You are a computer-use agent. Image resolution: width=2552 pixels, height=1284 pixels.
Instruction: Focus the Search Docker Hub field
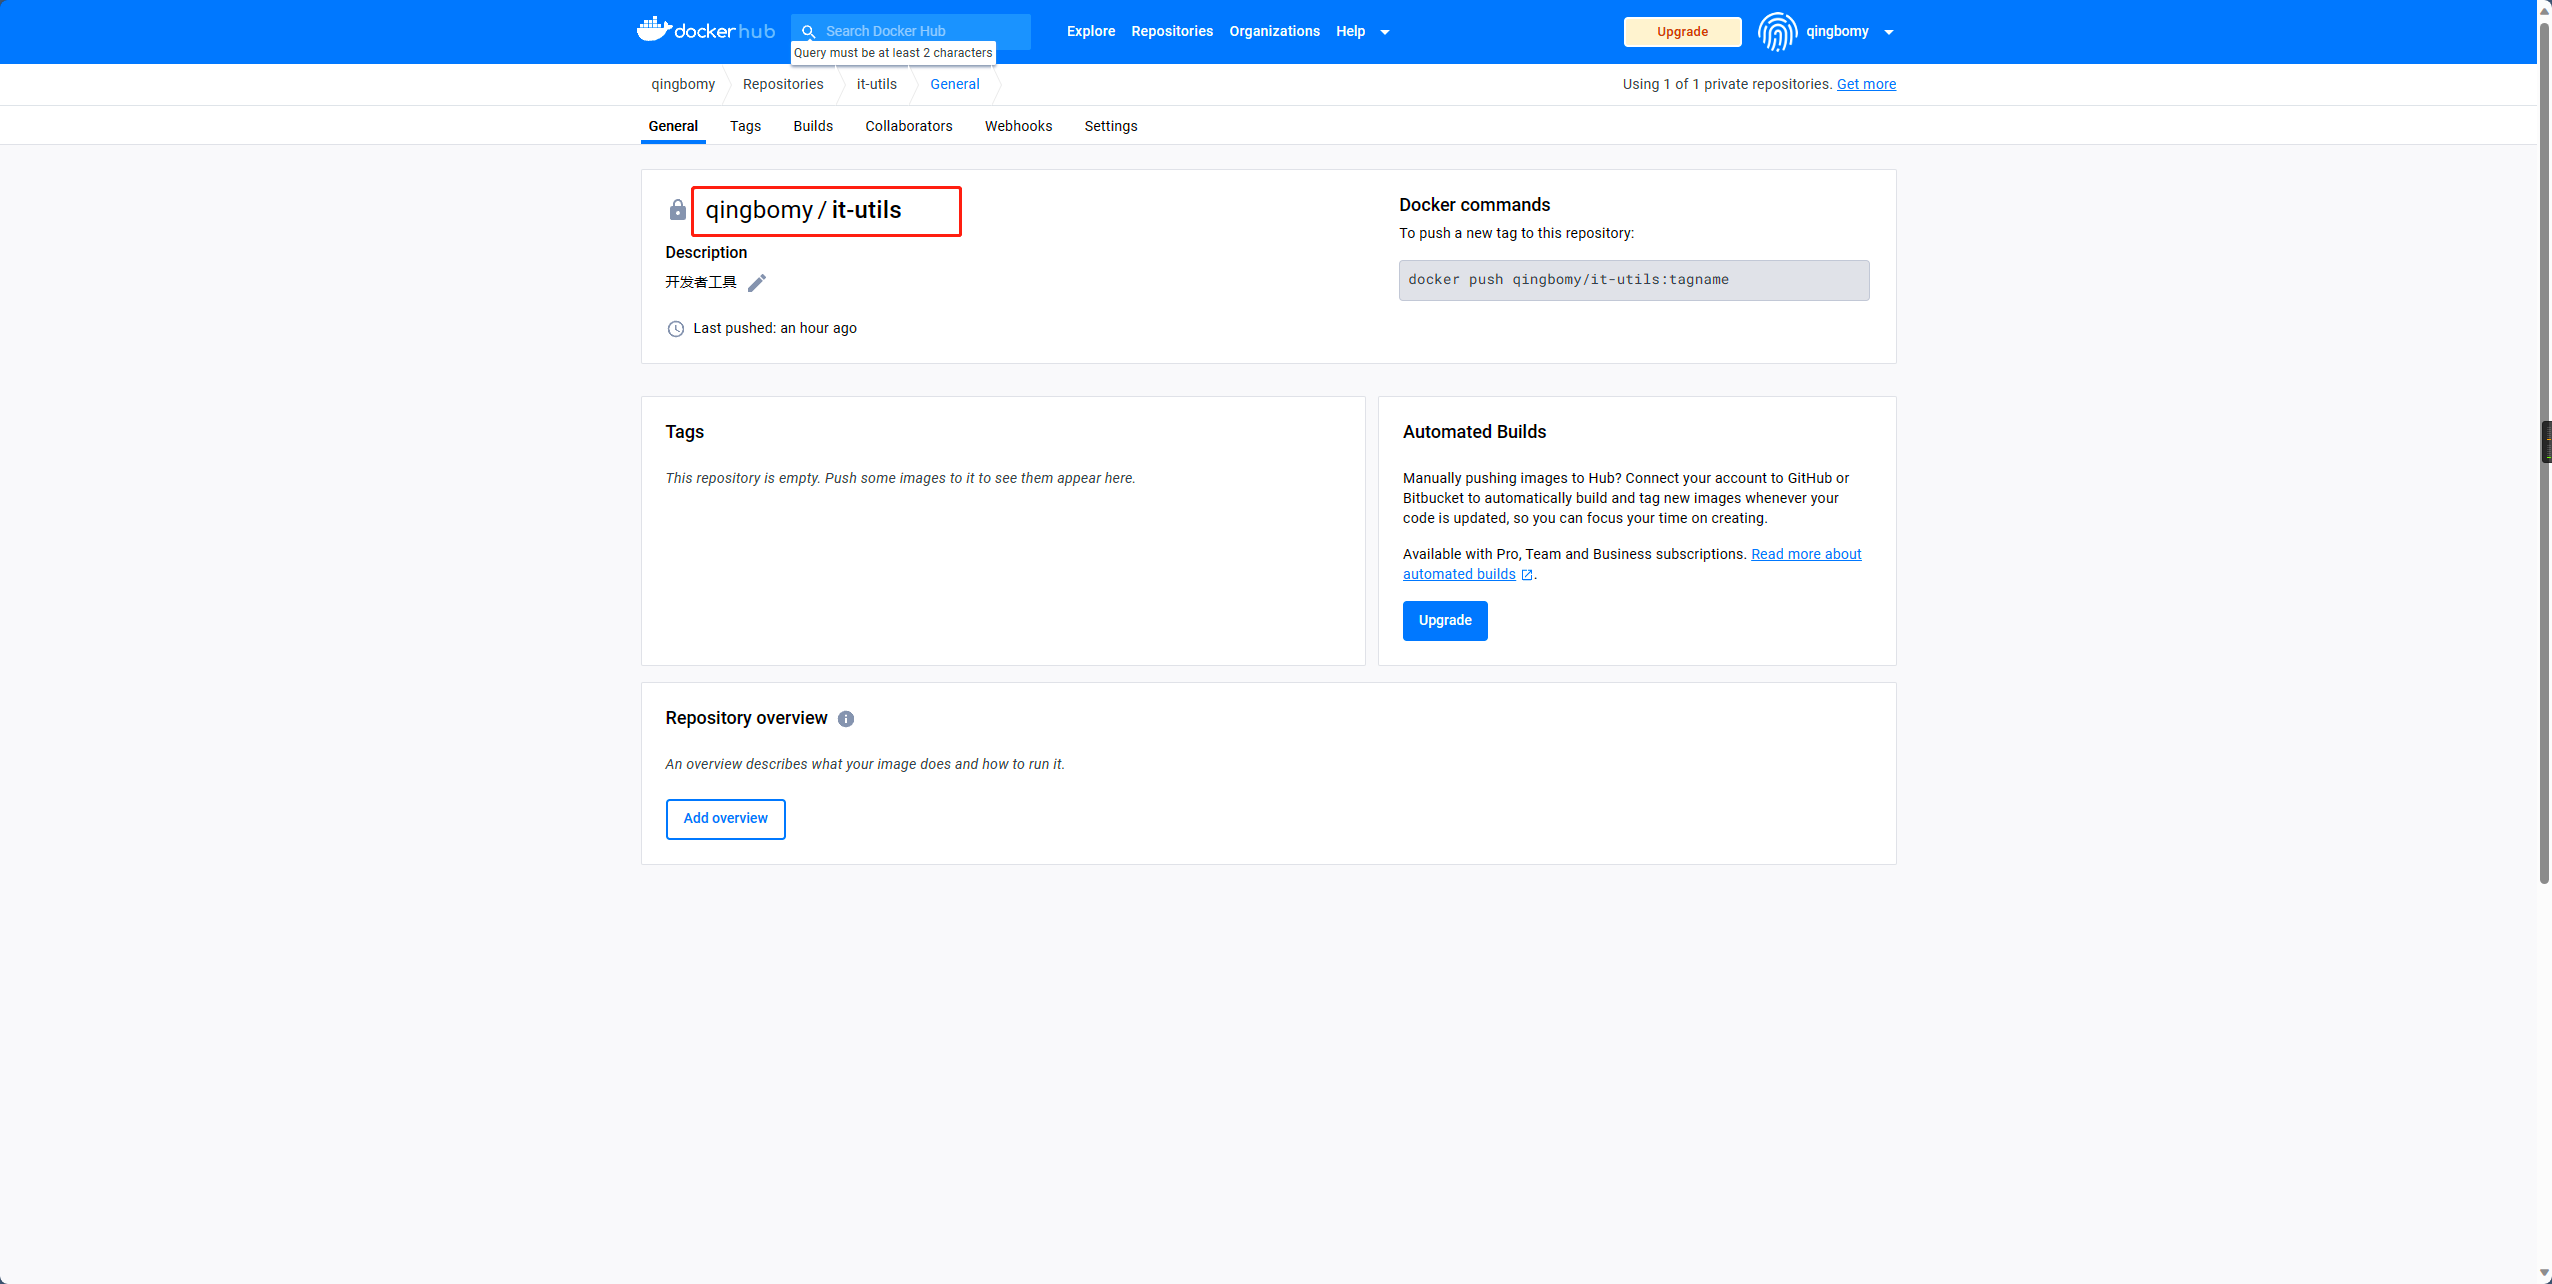[920, 31]
